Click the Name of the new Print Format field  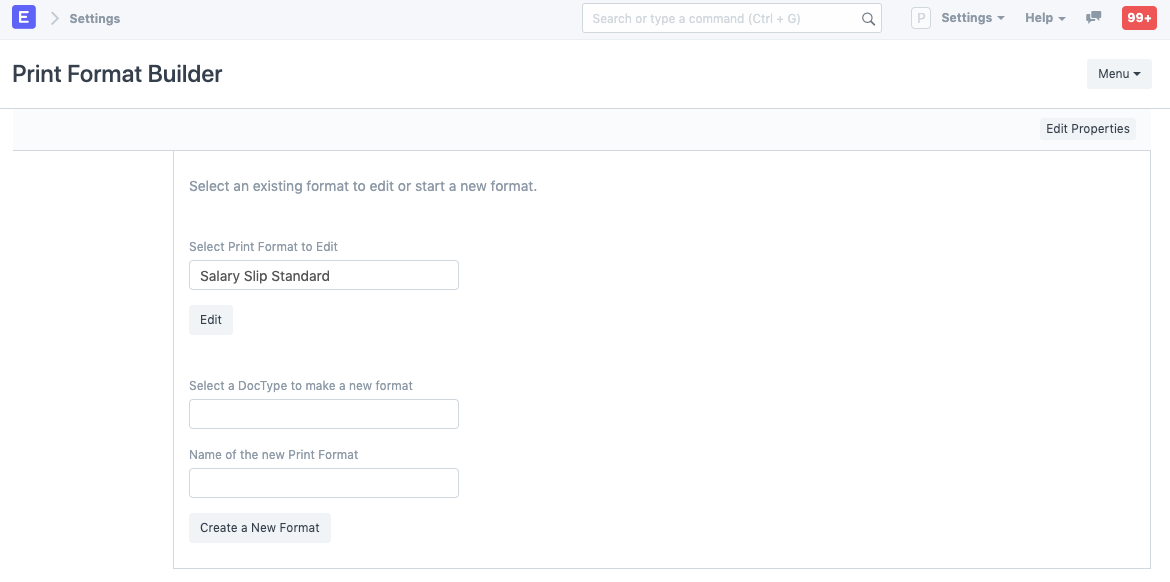pyautogui.click(x=323, y=482)
